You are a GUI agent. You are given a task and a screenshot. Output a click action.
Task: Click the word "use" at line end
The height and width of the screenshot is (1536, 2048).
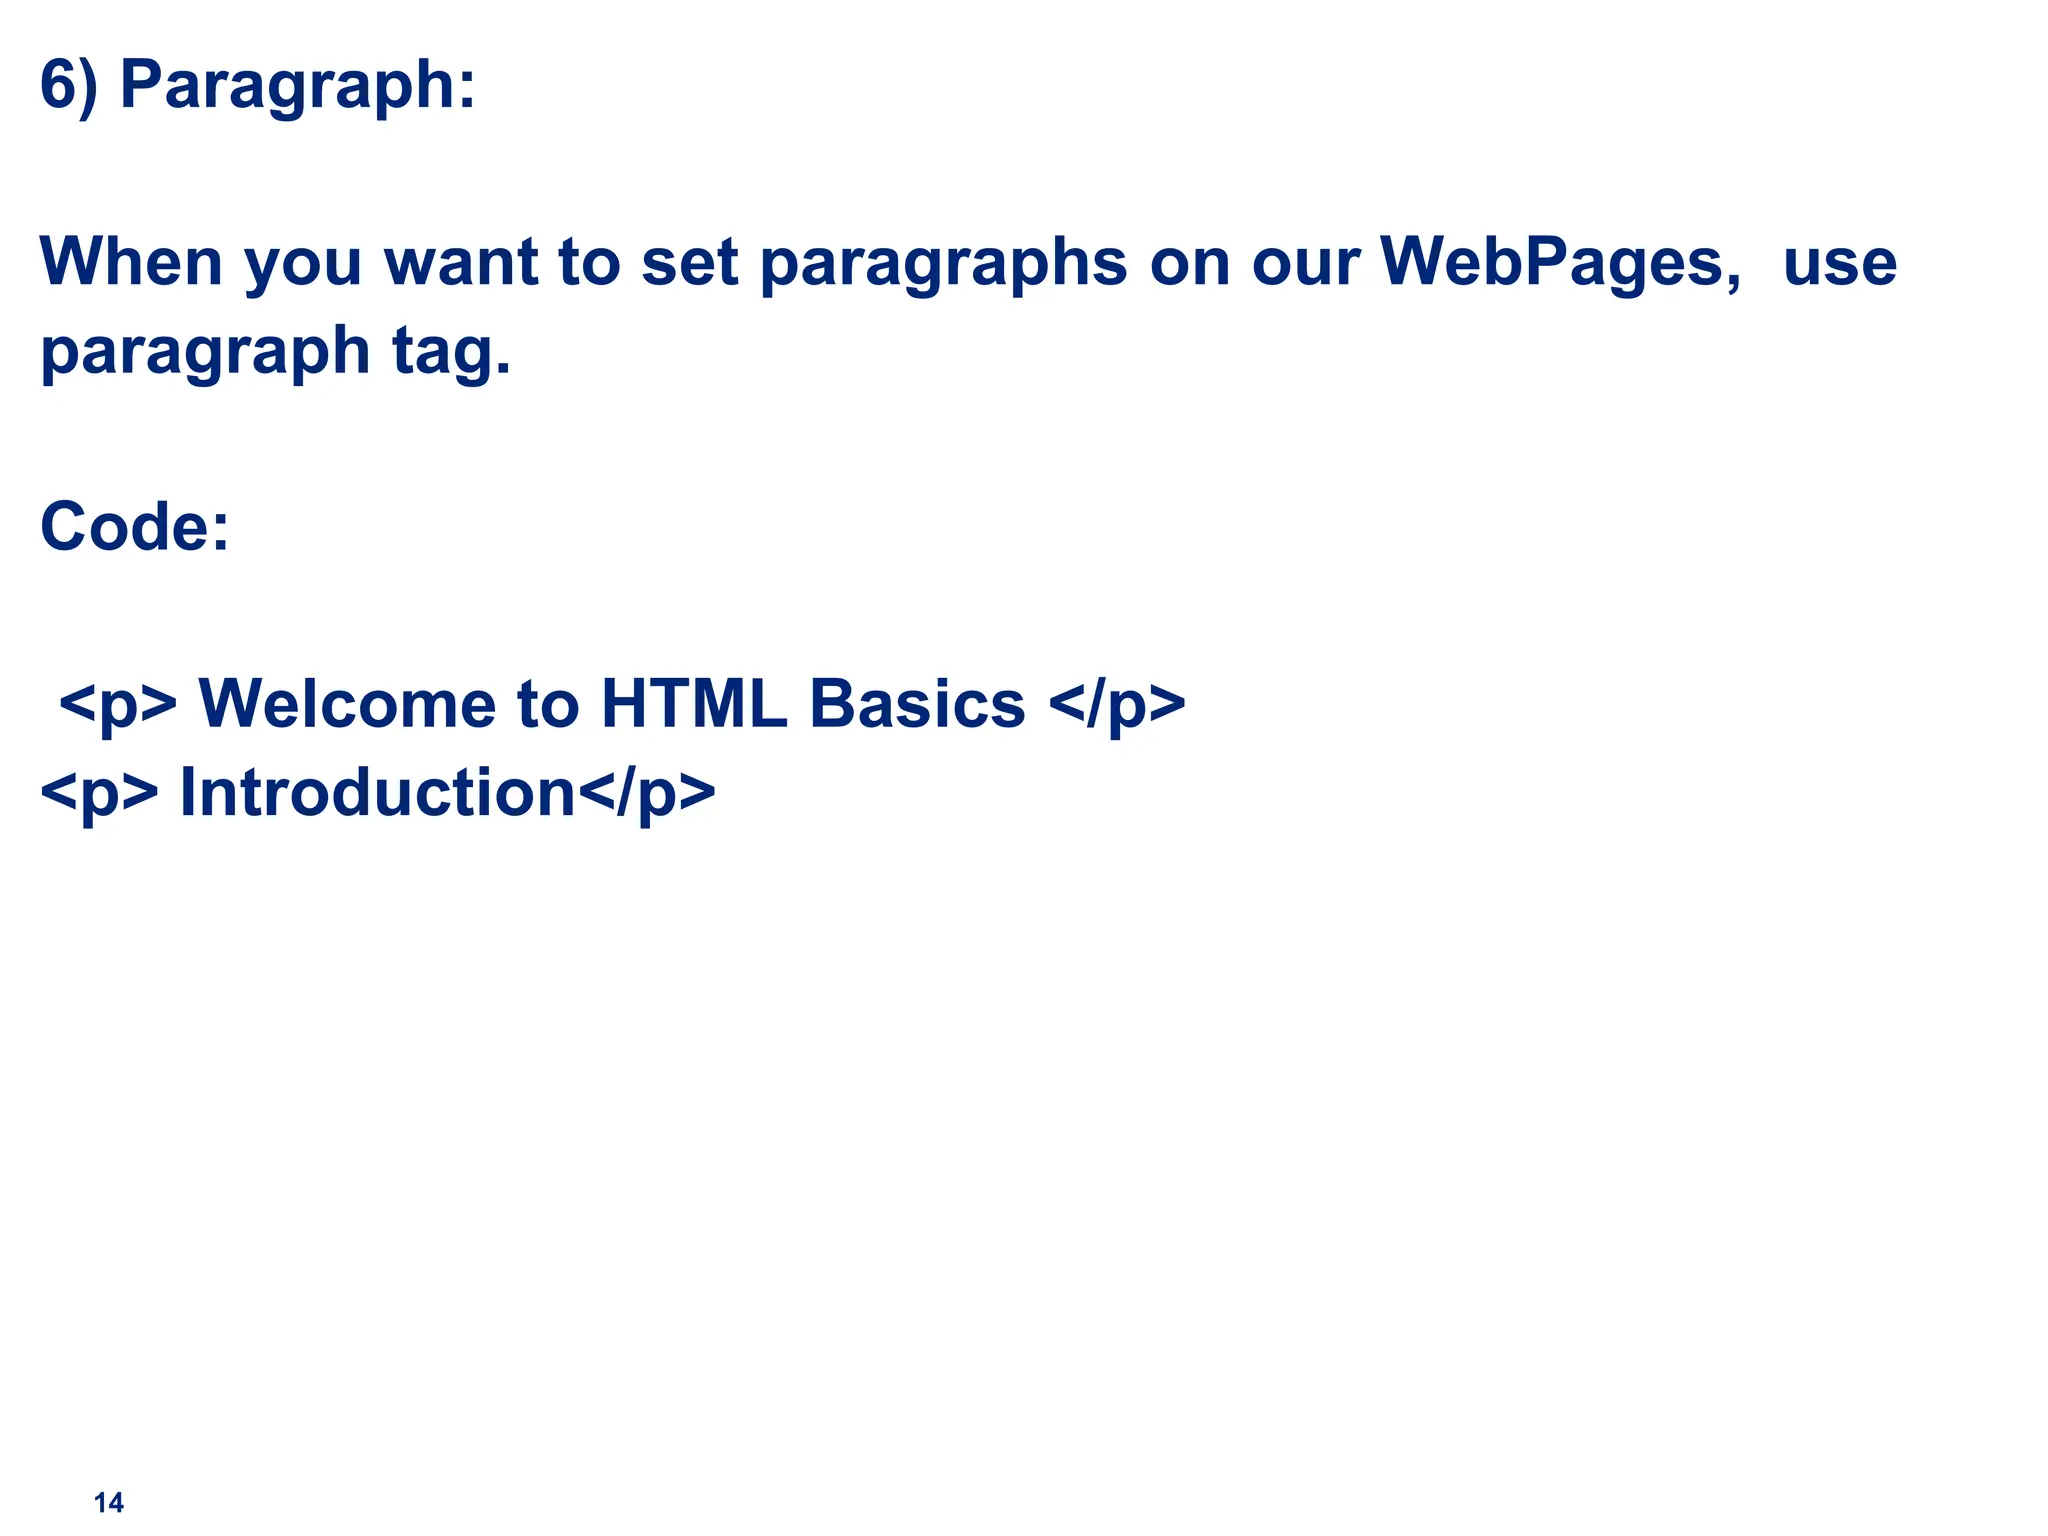click(1839, 262)
